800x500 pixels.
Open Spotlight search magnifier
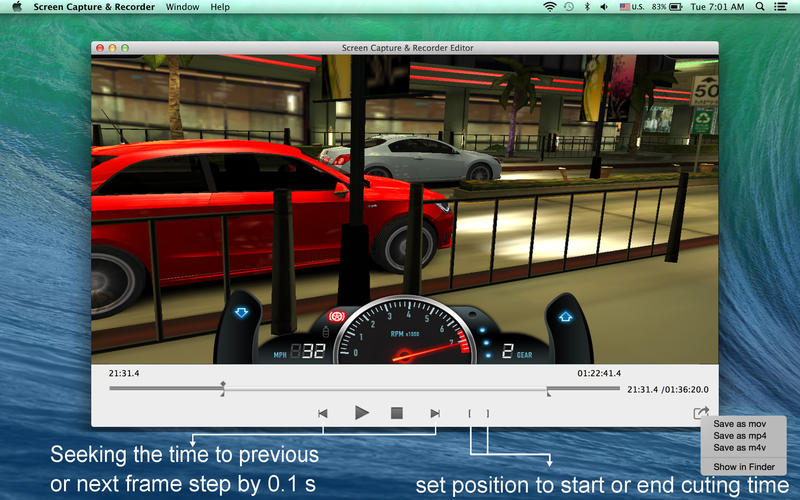tap(760, 7)
